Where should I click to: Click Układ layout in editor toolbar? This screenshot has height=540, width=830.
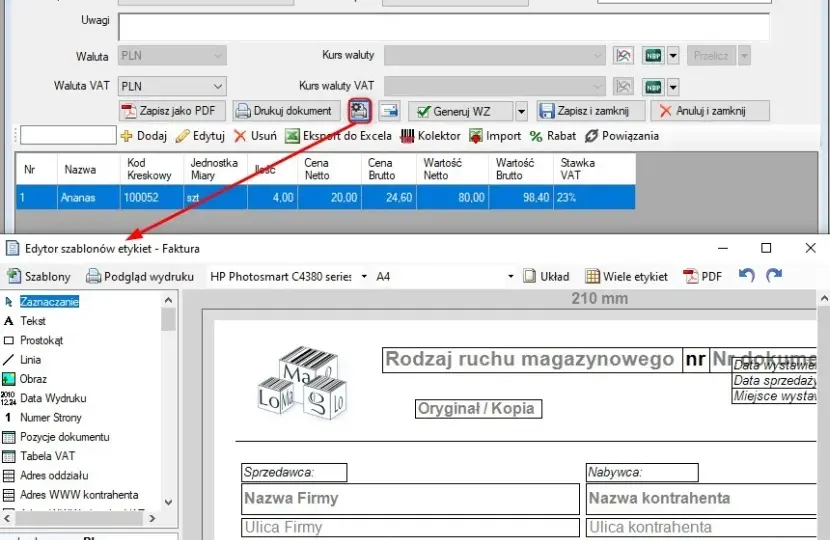[x=546, y=276]
